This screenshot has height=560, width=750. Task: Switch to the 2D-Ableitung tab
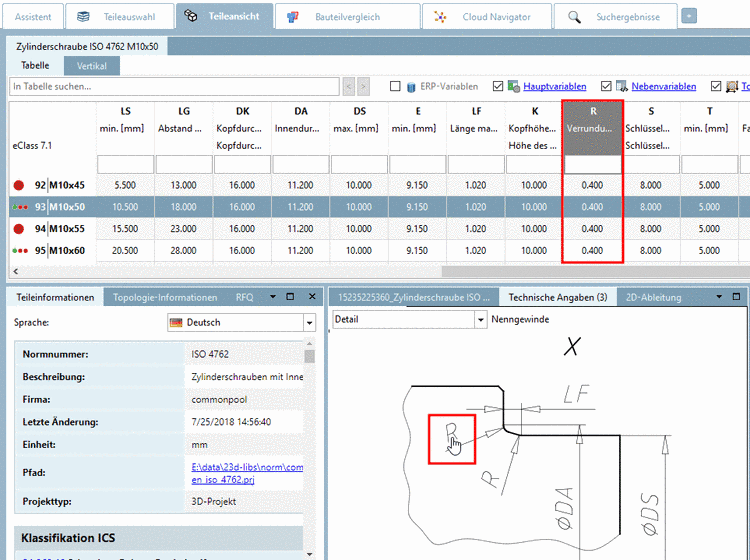pos(653,297)
